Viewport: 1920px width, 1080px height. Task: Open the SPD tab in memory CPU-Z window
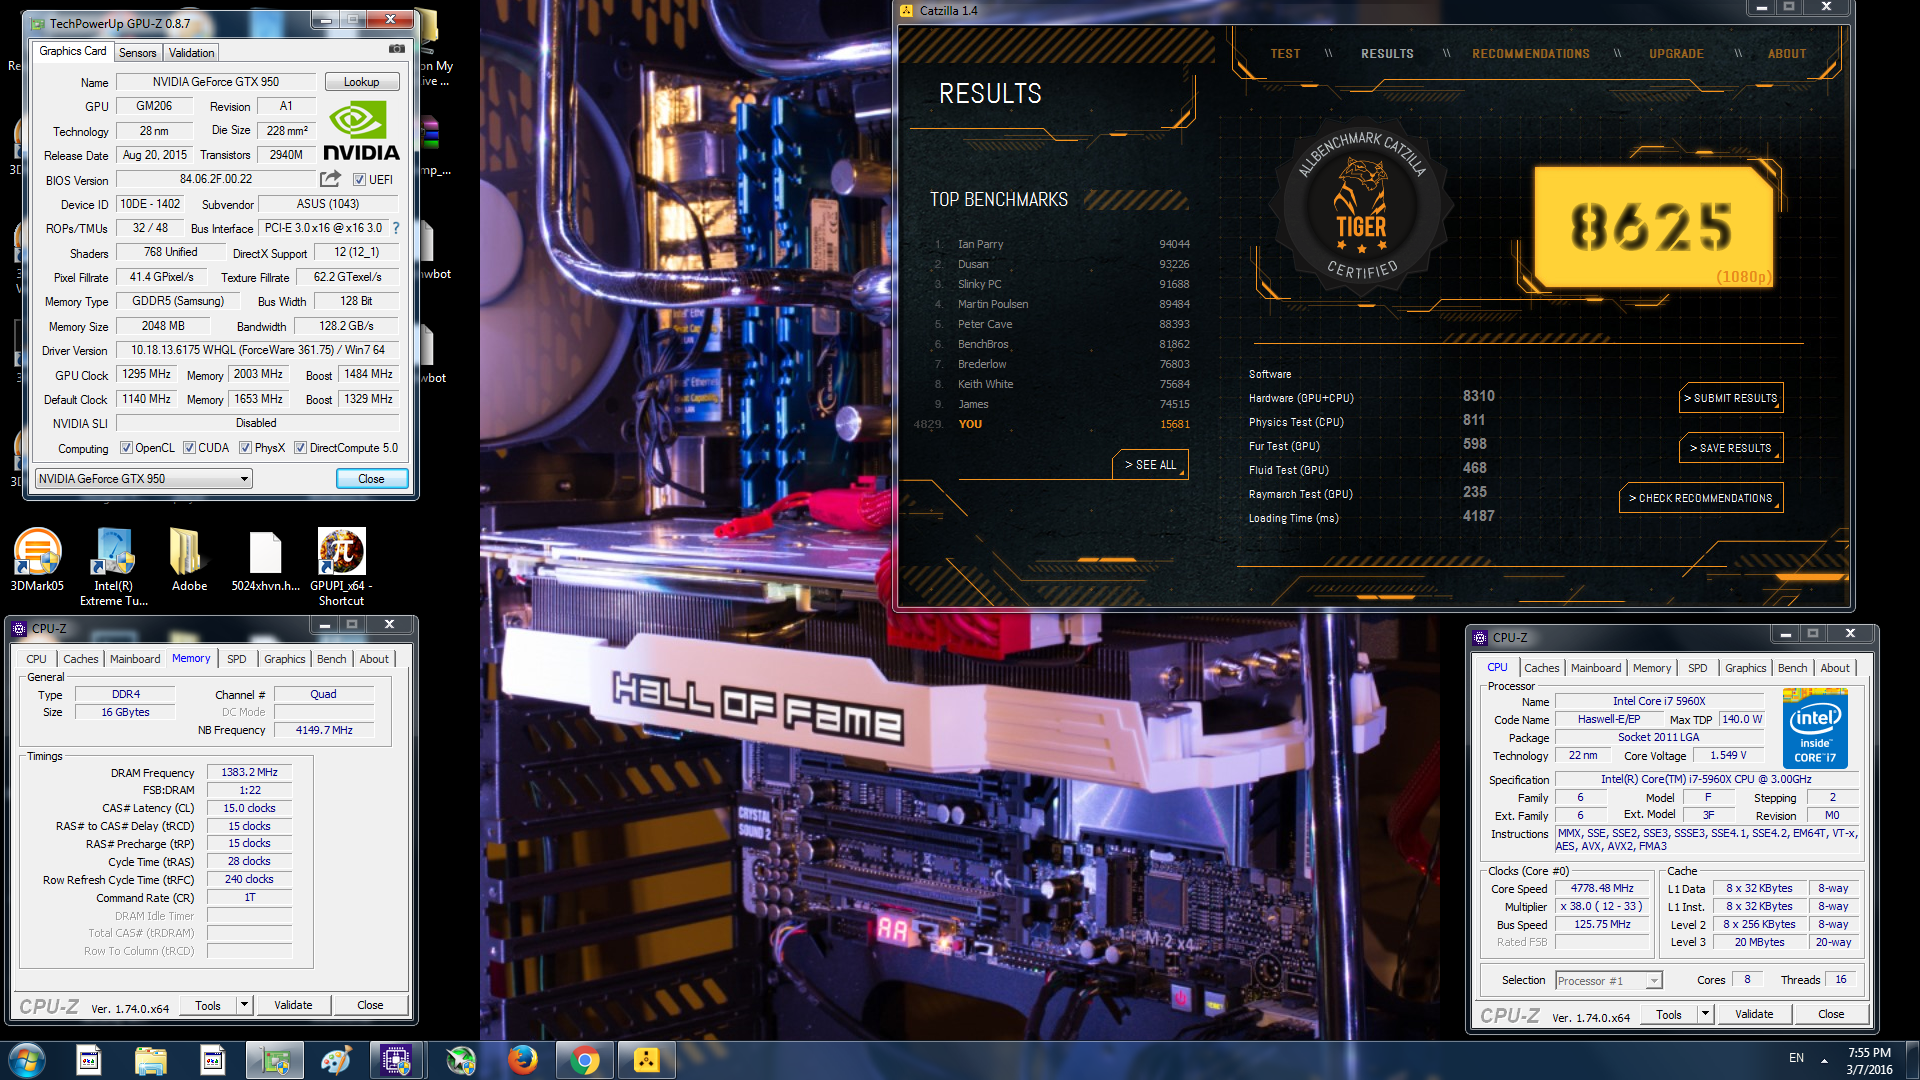point(236,659)
